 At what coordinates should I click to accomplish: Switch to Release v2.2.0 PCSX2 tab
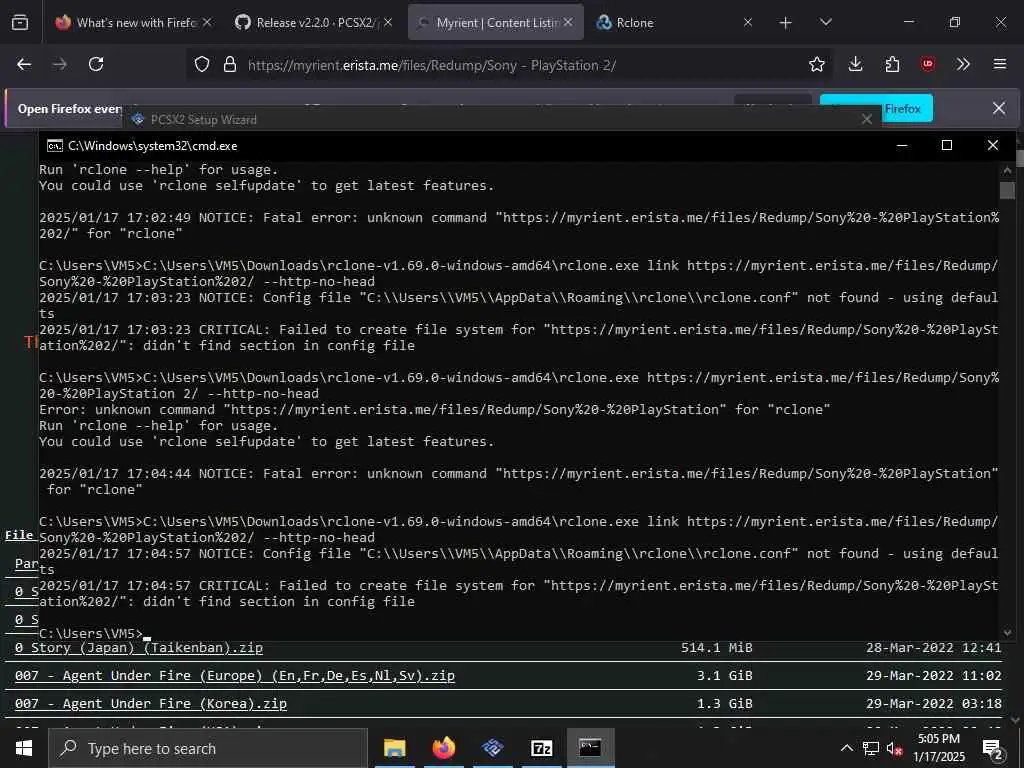pos(313,23)
